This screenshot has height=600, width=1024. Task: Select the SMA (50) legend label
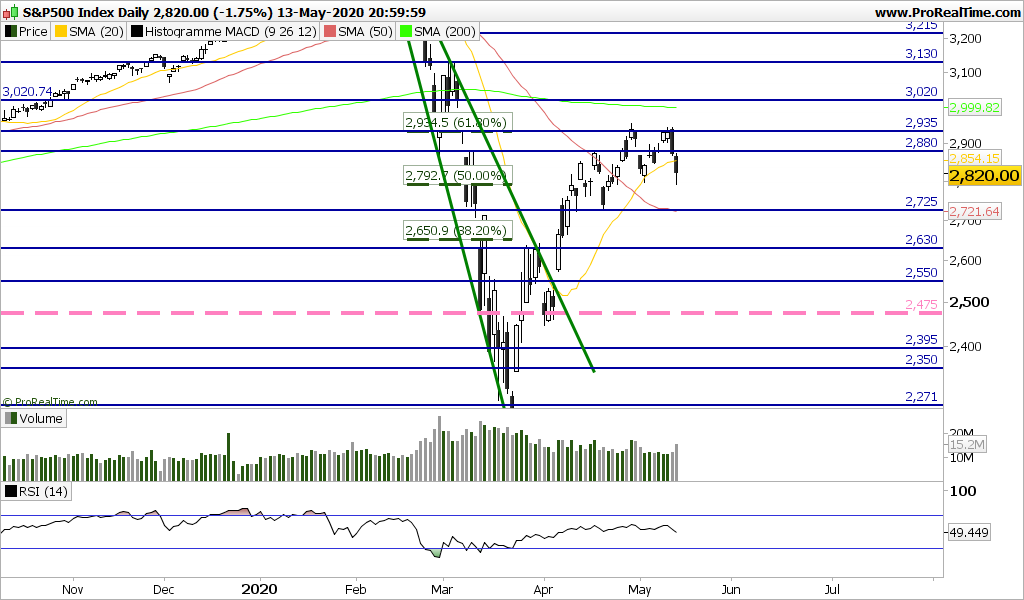(x=366, y=31)
